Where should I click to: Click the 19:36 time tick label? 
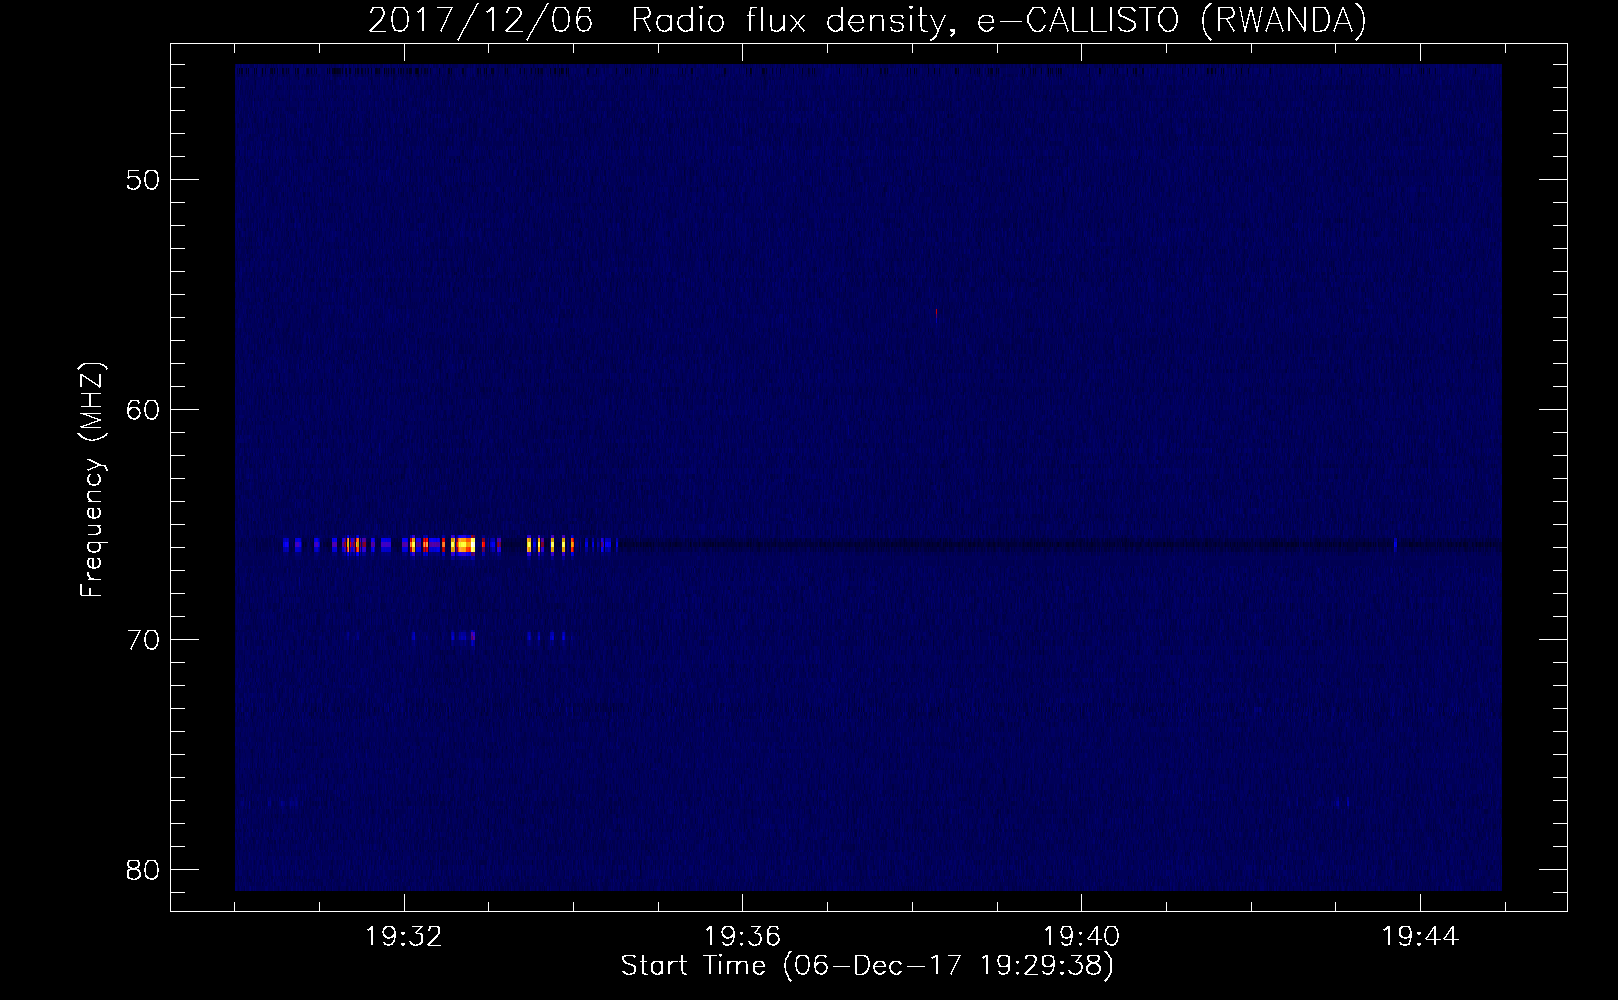point(742,937)
